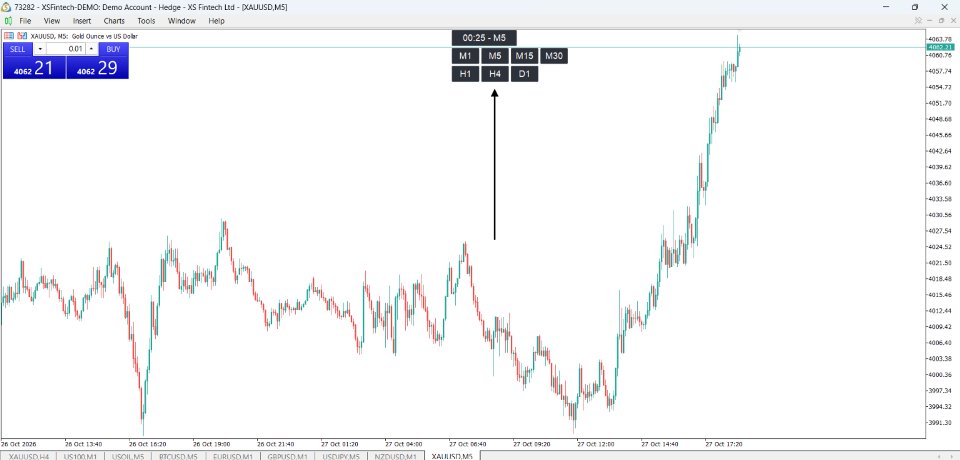Sell at the 4062.21 bid price
This screenshot has width=960, height=460.
(x=34, y=68)
